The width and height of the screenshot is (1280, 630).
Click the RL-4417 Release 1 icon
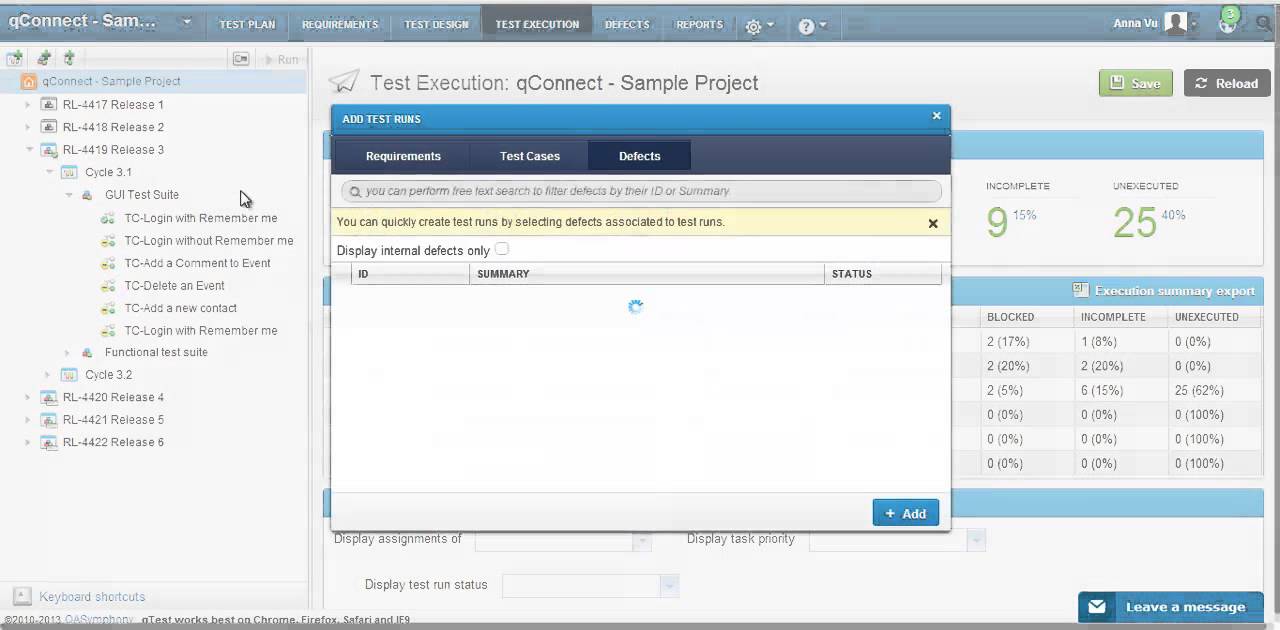[x=48, y=104]
